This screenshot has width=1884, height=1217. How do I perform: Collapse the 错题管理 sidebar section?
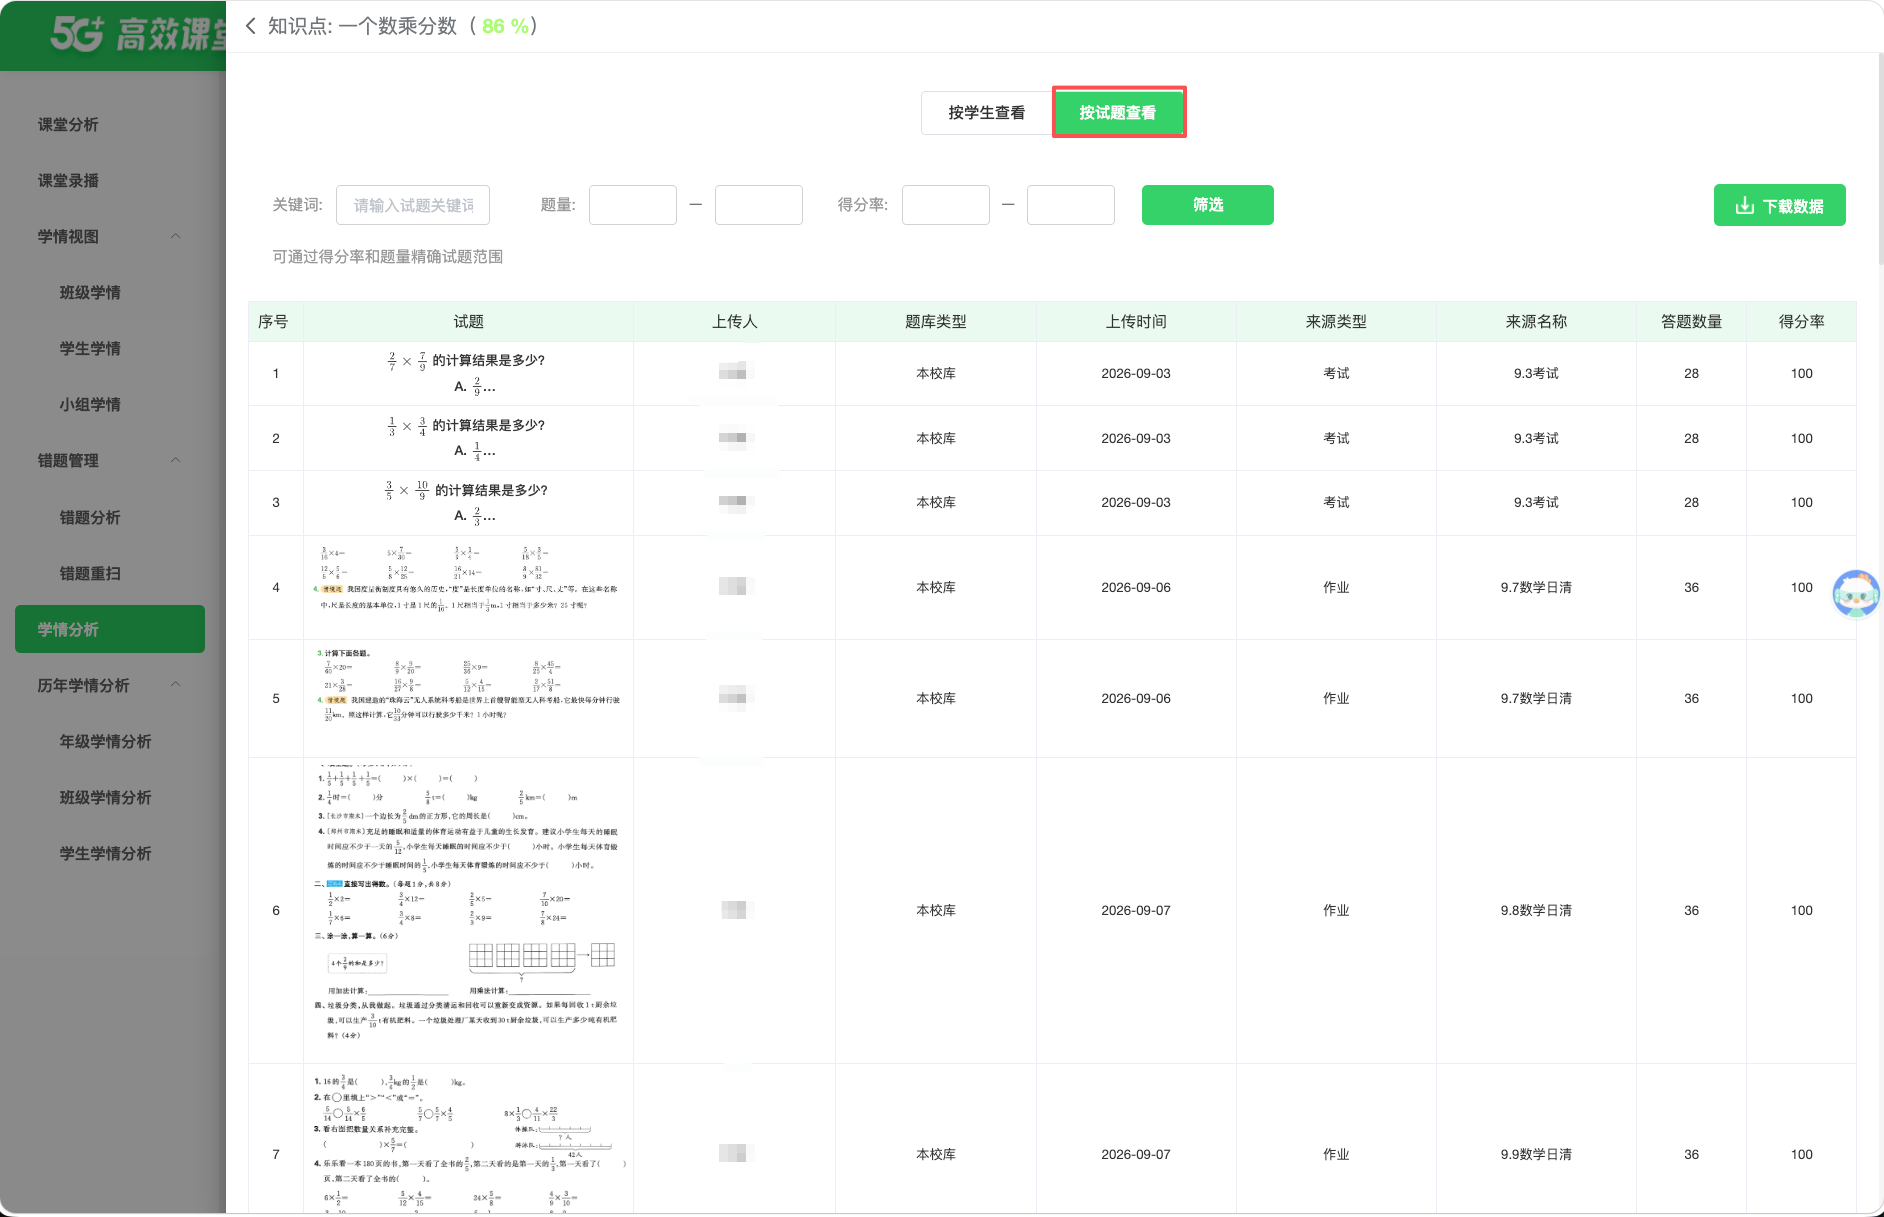pyautogui.click(x=176, y=461)
